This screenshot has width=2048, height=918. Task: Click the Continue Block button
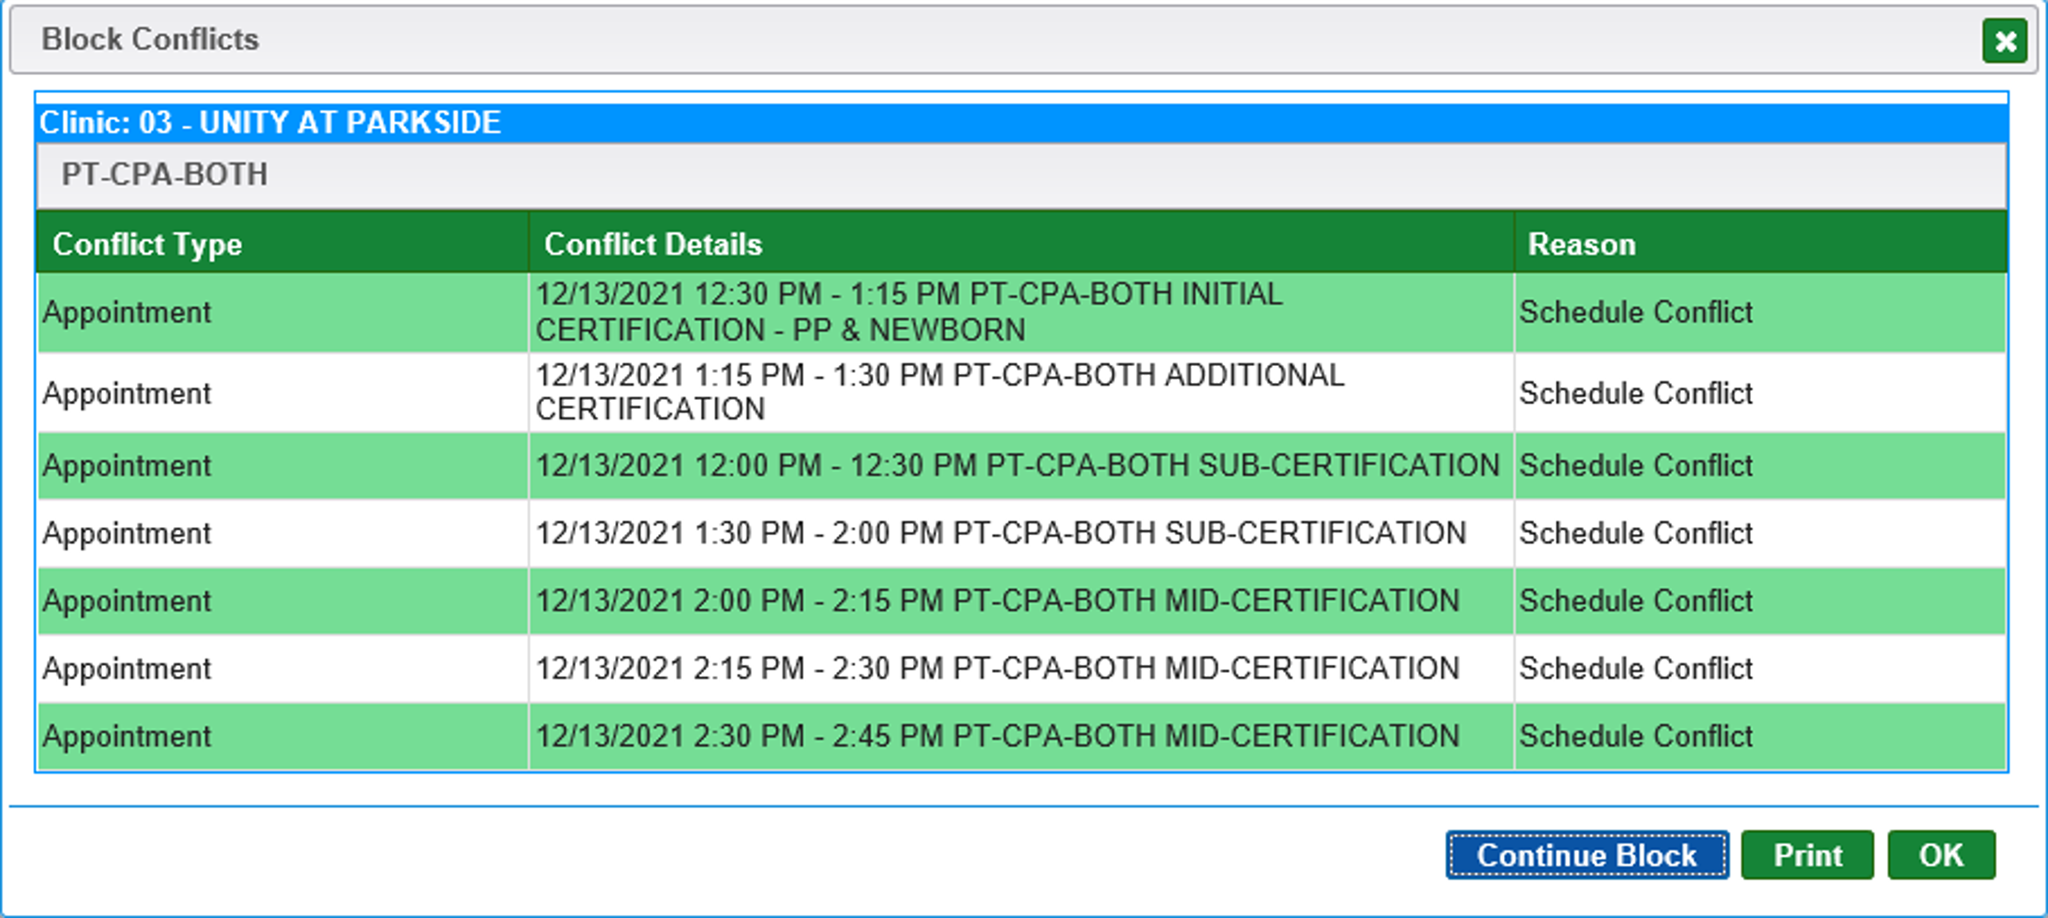[1586, 855]
